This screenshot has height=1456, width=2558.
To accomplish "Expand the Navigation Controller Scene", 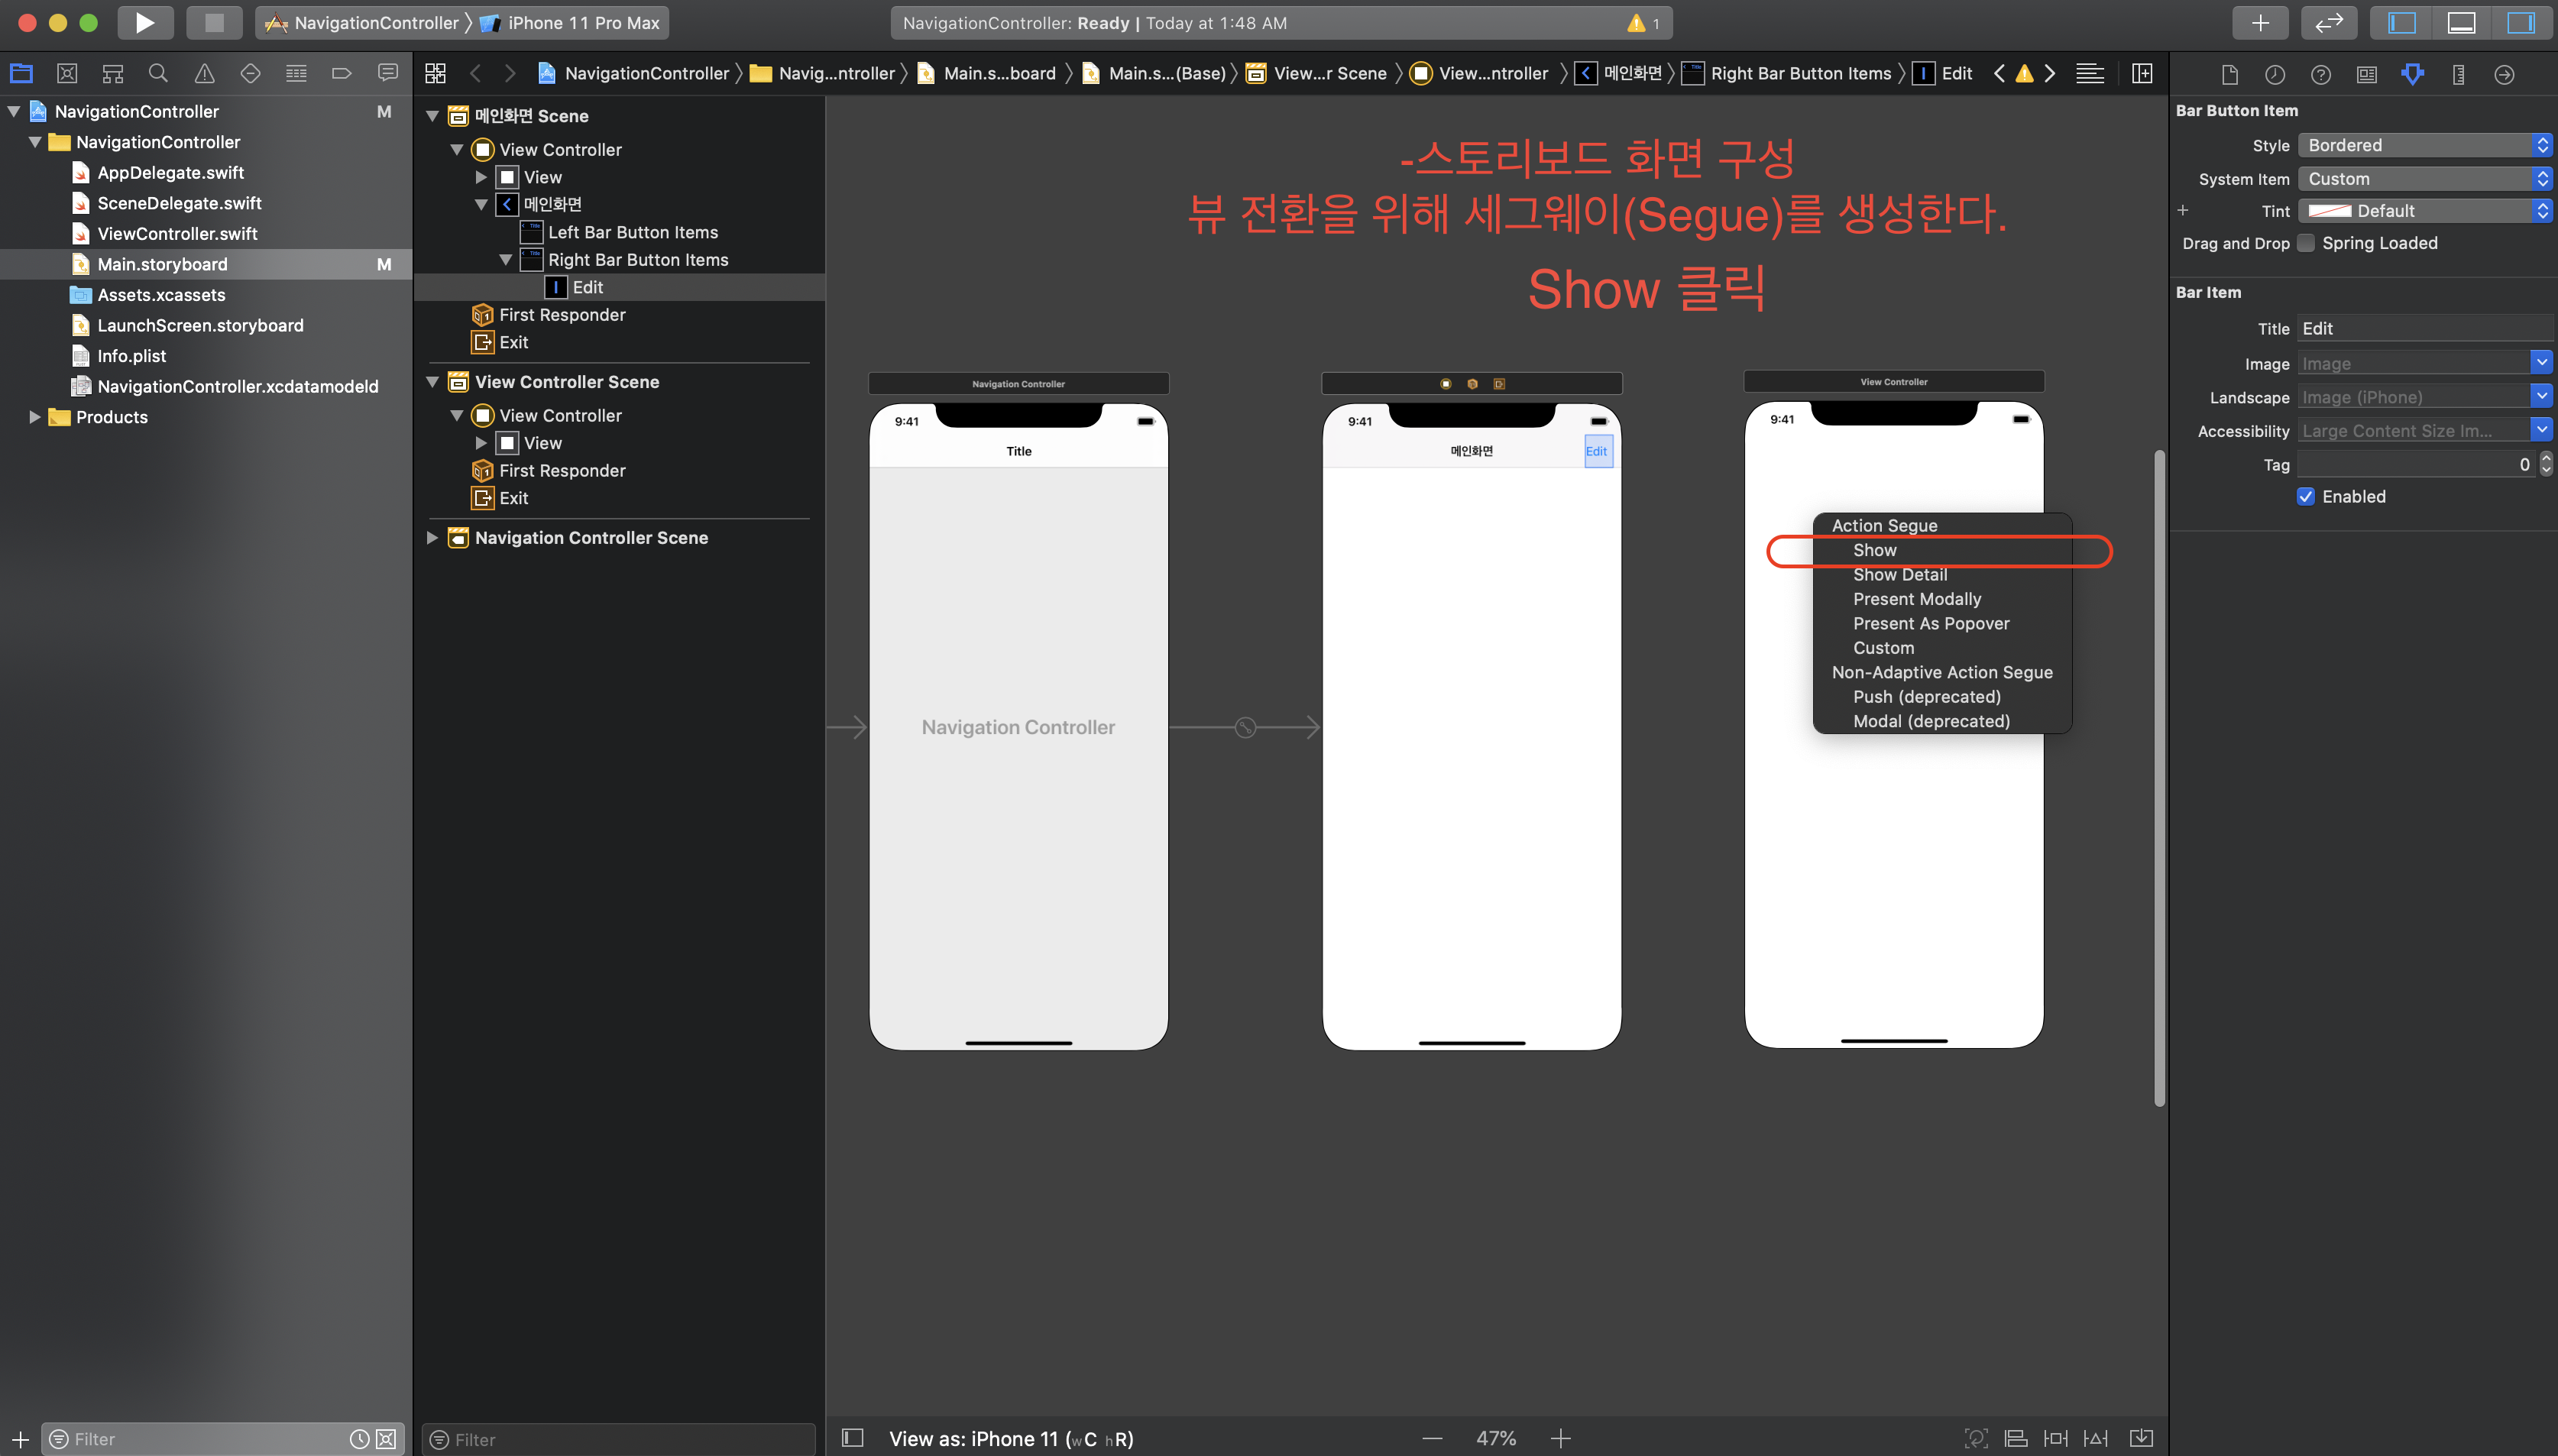I will pos(432,538).
